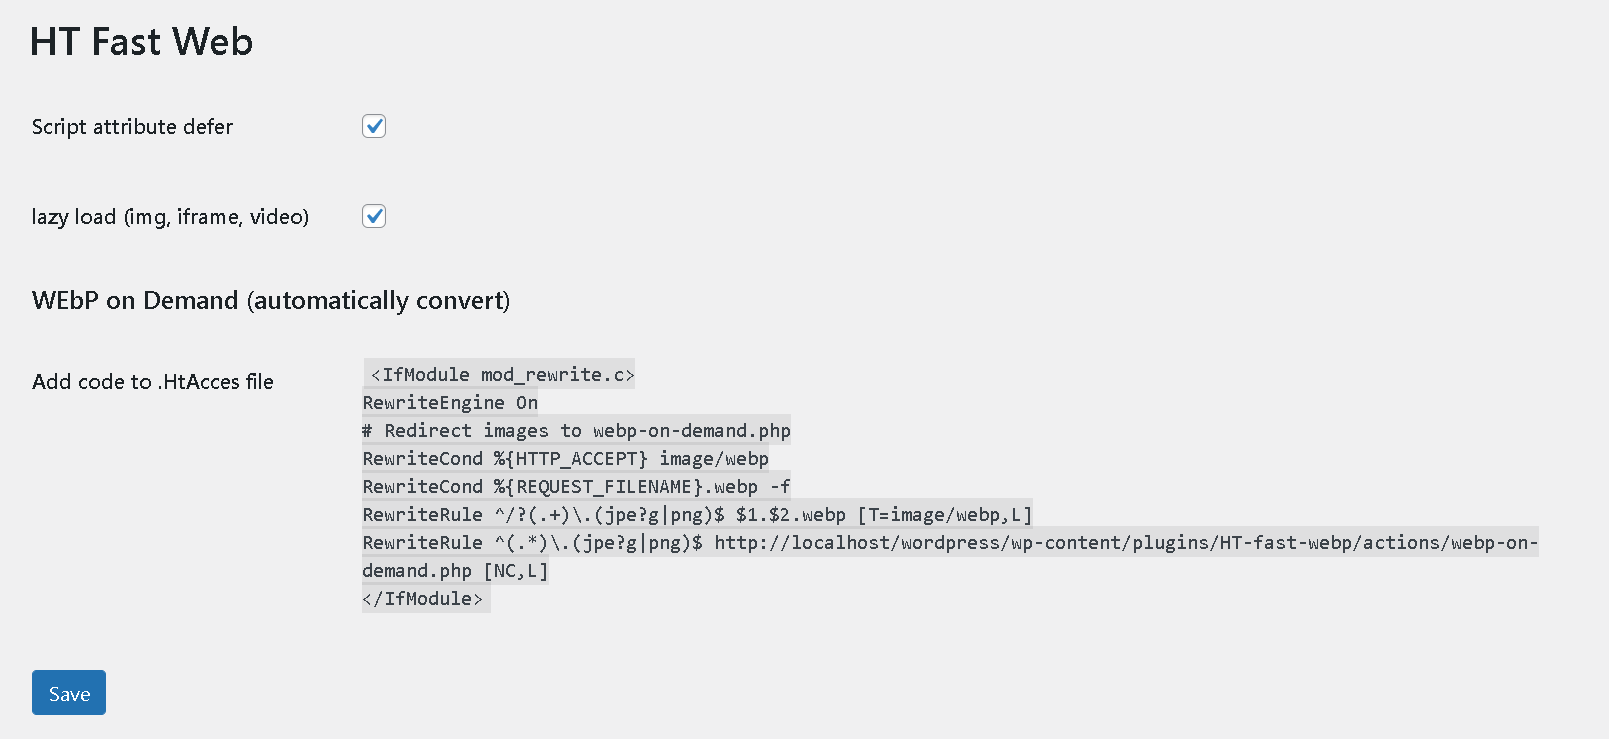Click the demand.php [NC,L] code line
This screenshot has height=739, width=1609.
click(455, 570)
